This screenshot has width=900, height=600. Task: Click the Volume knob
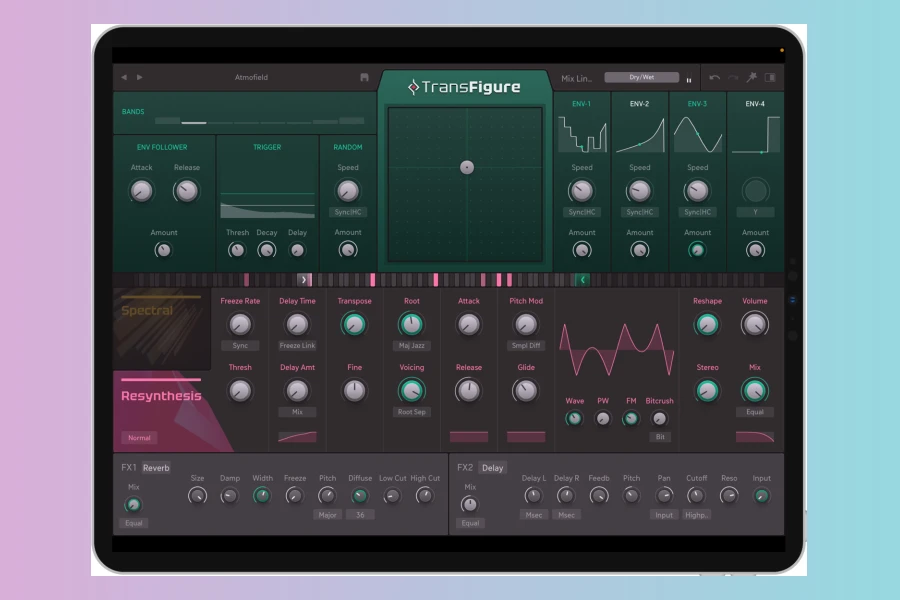(755, 324)
